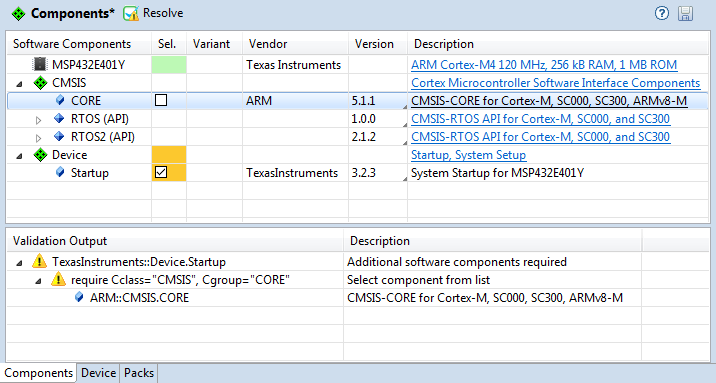Select 'Select component from list' text
This screenshot has height=383, width=716.
(418, 280)
